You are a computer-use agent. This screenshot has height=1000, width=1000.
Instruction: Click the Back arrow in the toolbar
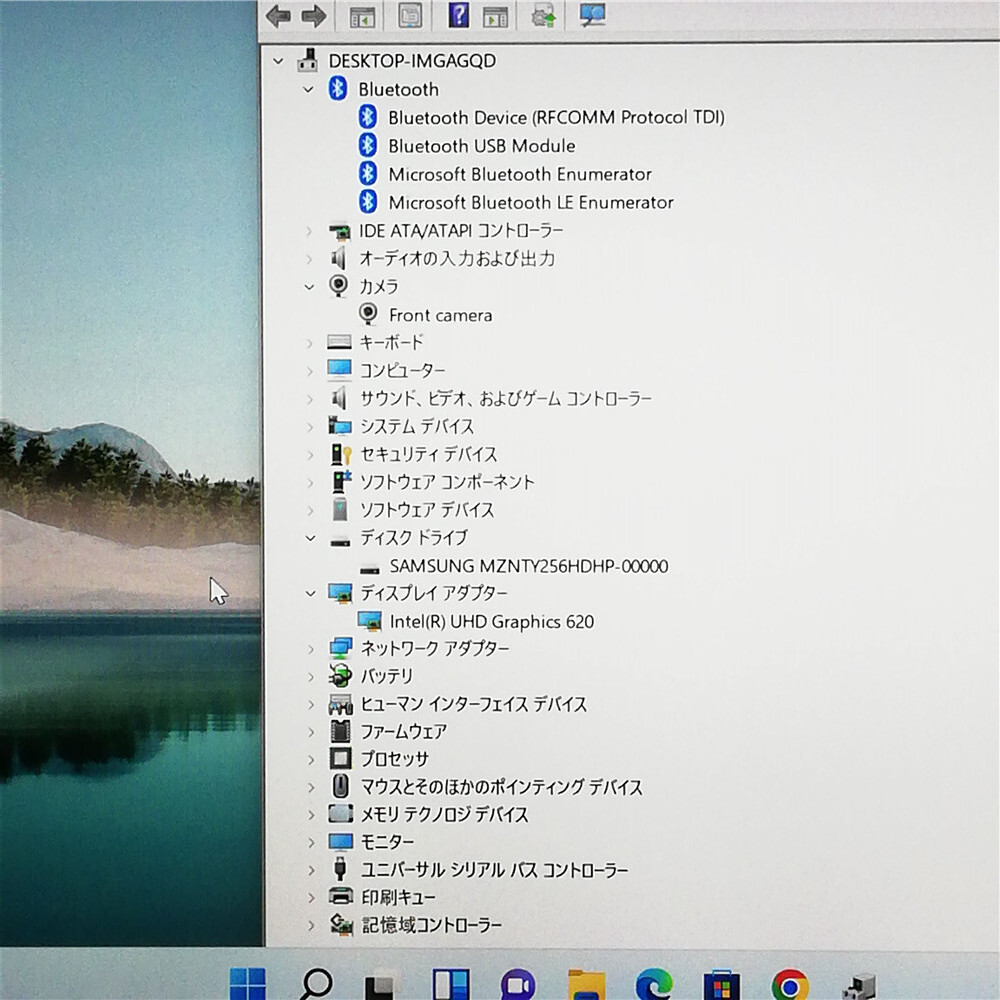click(x=278, y=16)
